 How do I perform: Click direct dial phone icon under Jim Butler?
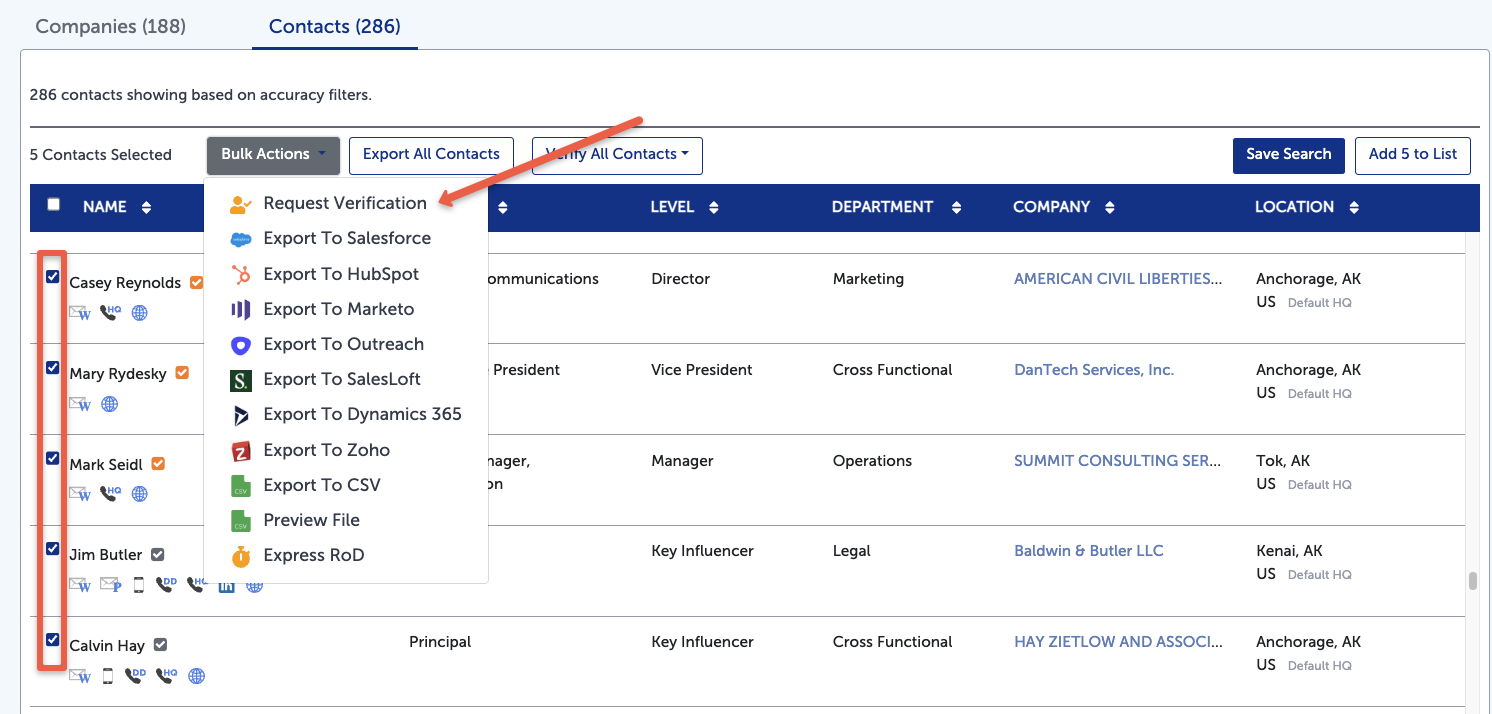[166, 584]
